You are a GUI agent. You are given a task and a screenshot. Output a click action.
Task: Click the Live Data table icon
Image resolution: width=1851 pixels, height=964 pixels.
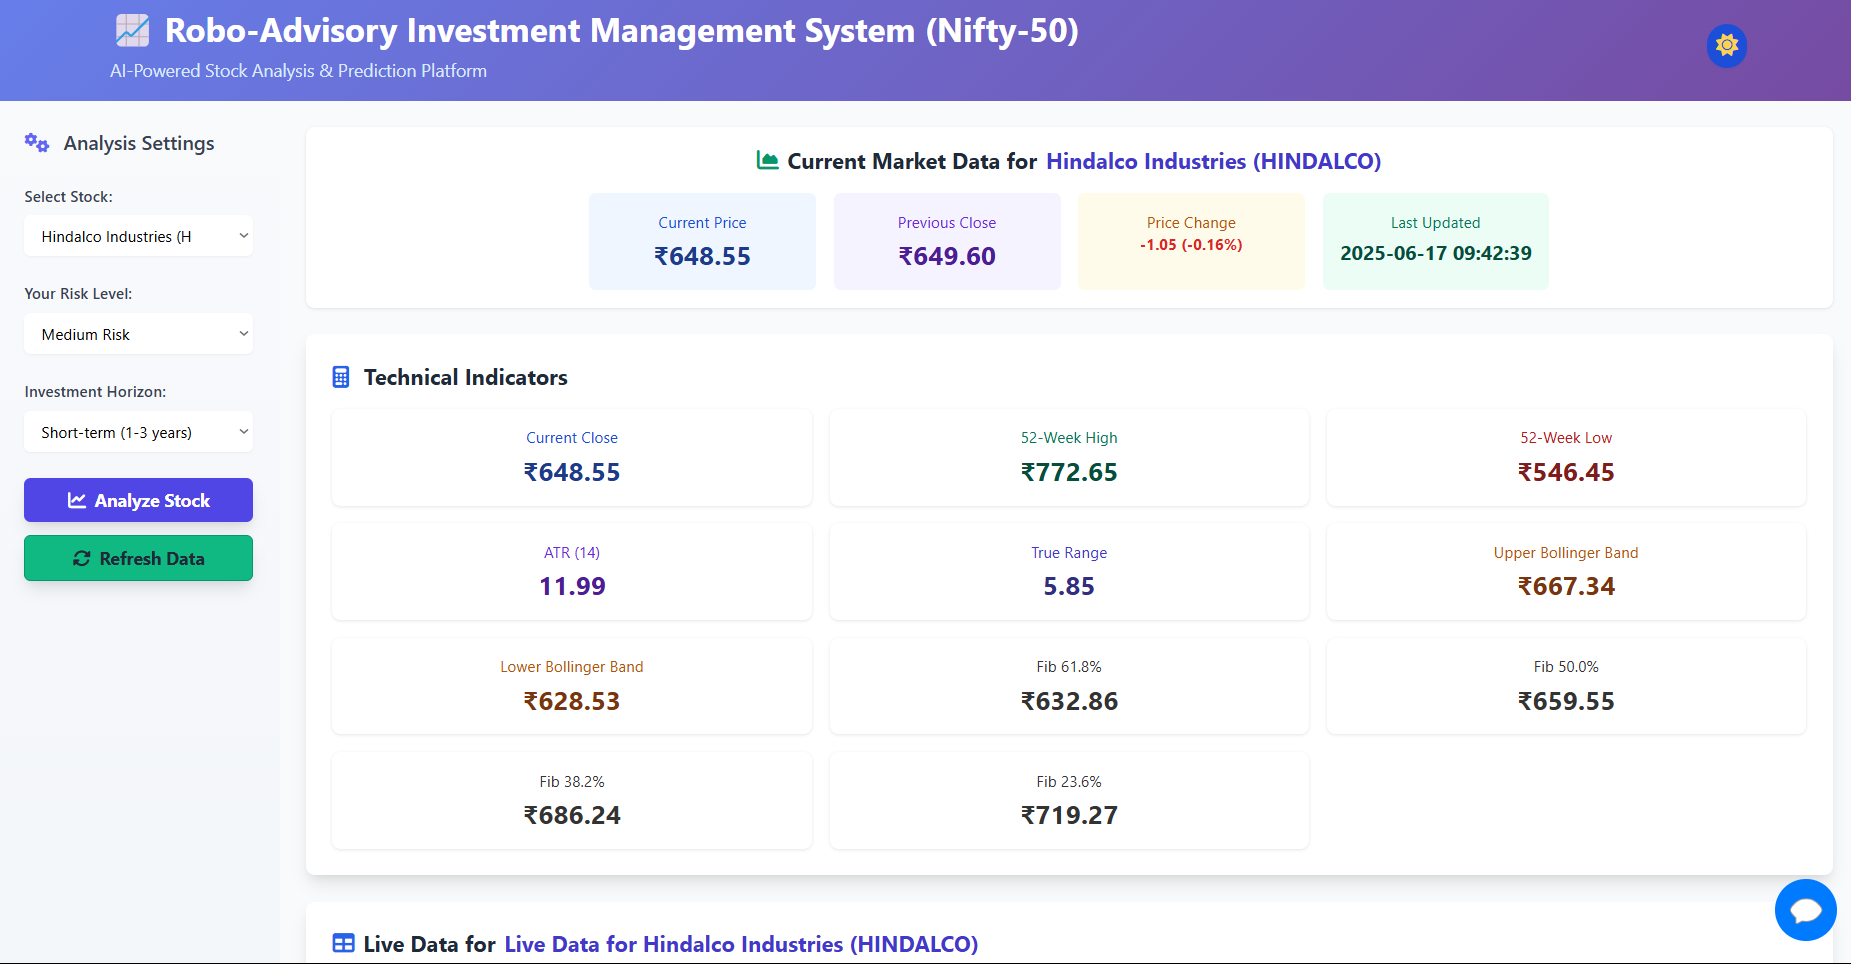click(x=343, y=943)
